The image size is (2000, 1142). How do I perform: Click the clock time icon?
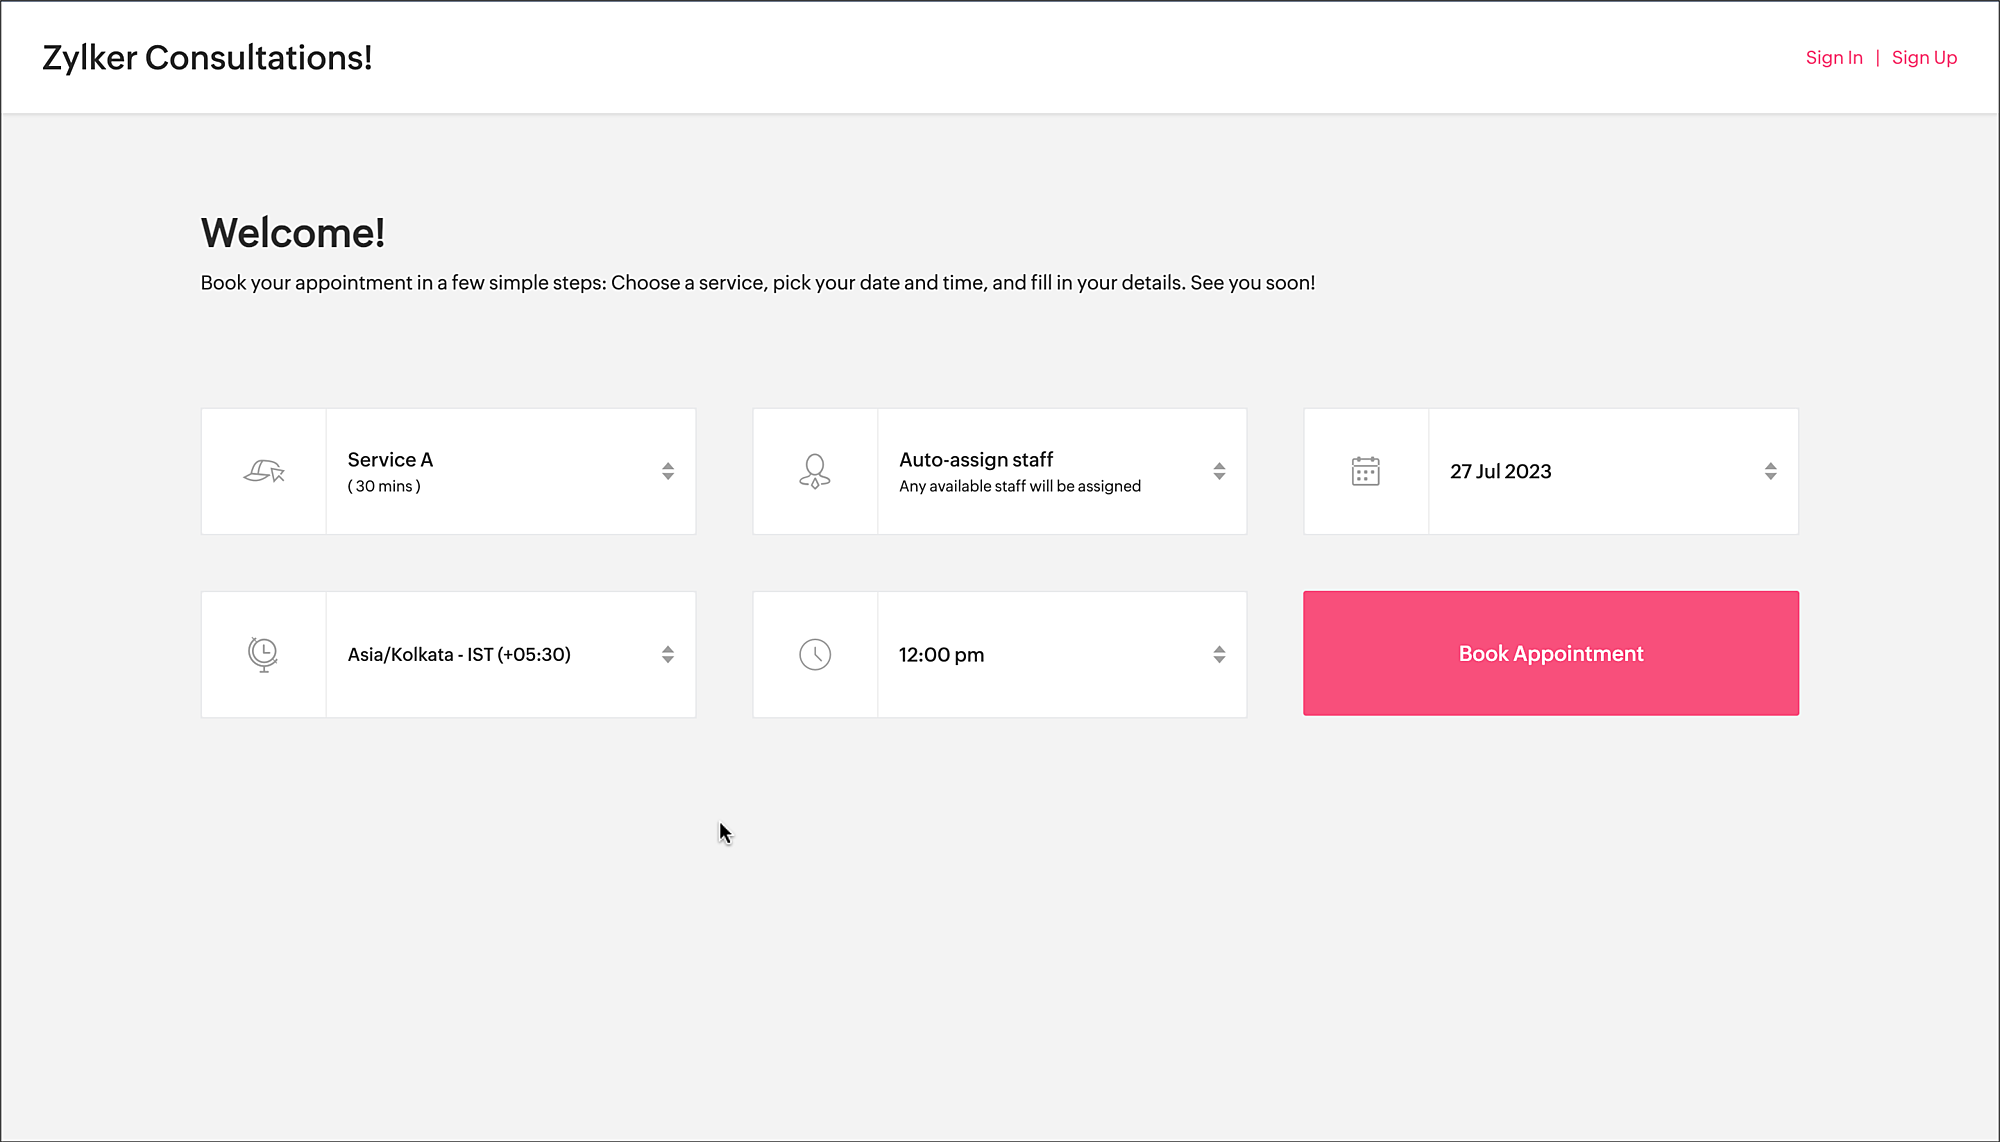tap(815, 654)
